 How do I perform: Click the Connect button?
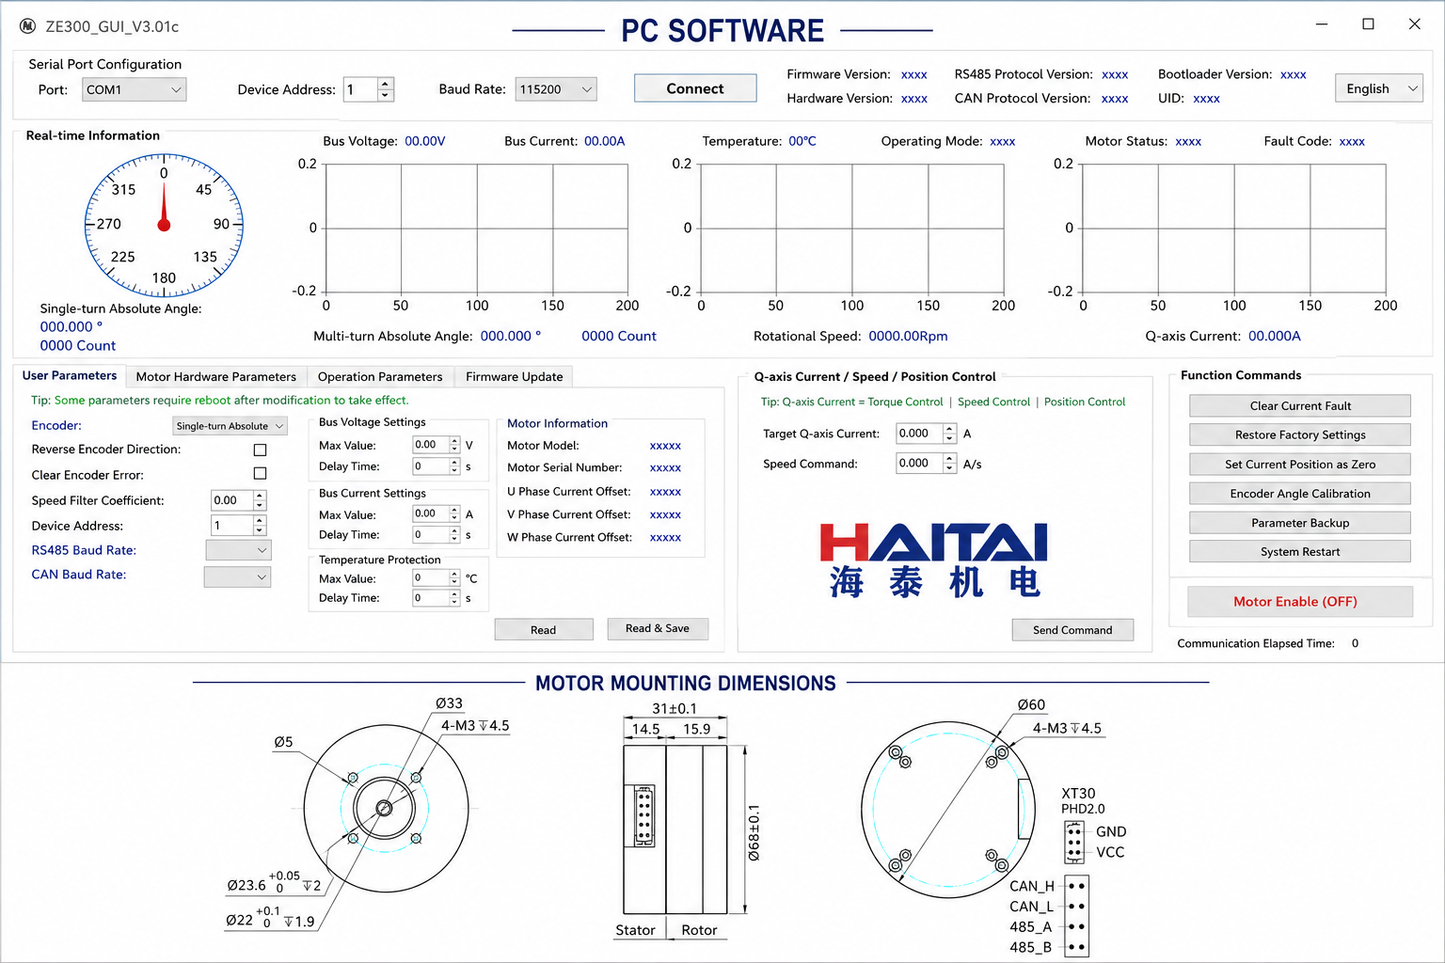[695, 89]
